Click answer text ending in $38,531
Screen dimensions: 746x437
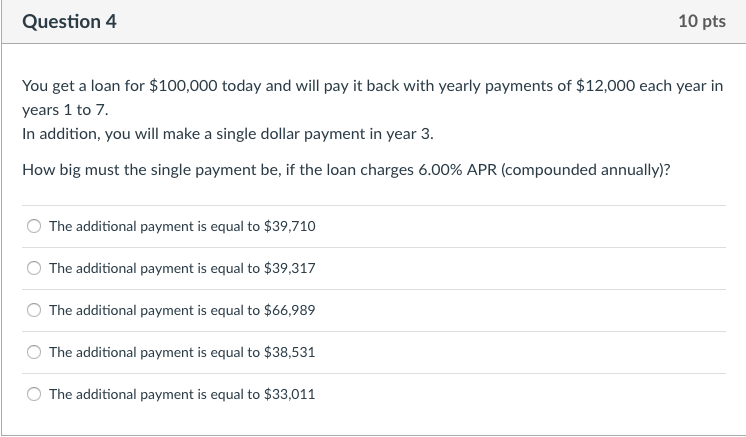pyautogui.click(x=182, y=352)
